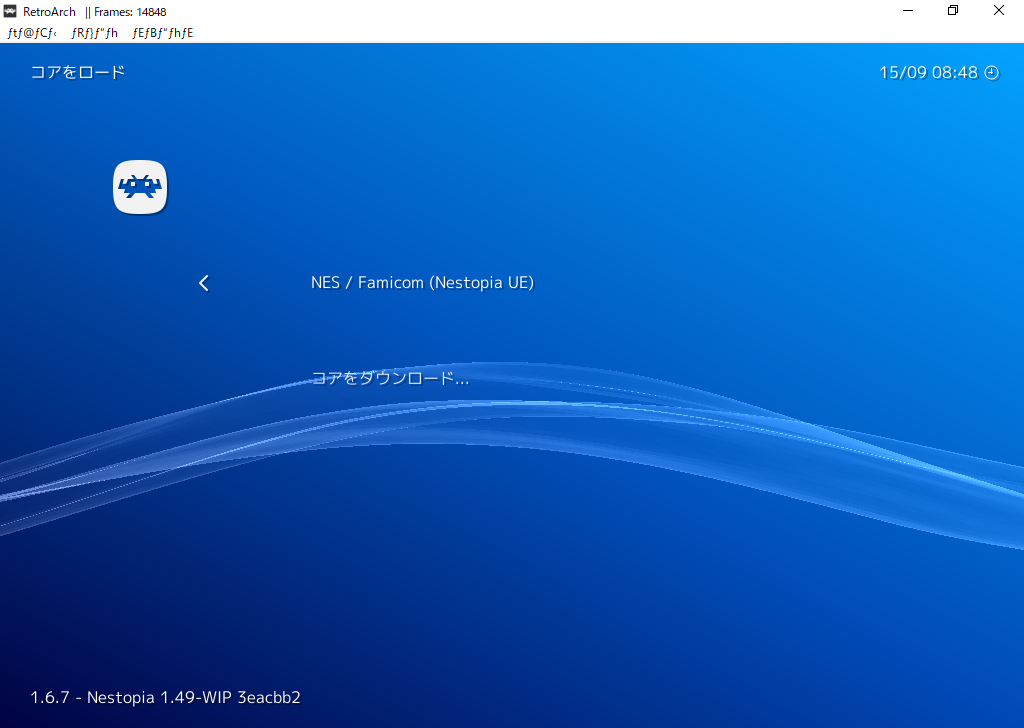This screenshot has height=728, width=1024.
Task: Click the RetroArch invader logo icon
Action: coord(140,187)
